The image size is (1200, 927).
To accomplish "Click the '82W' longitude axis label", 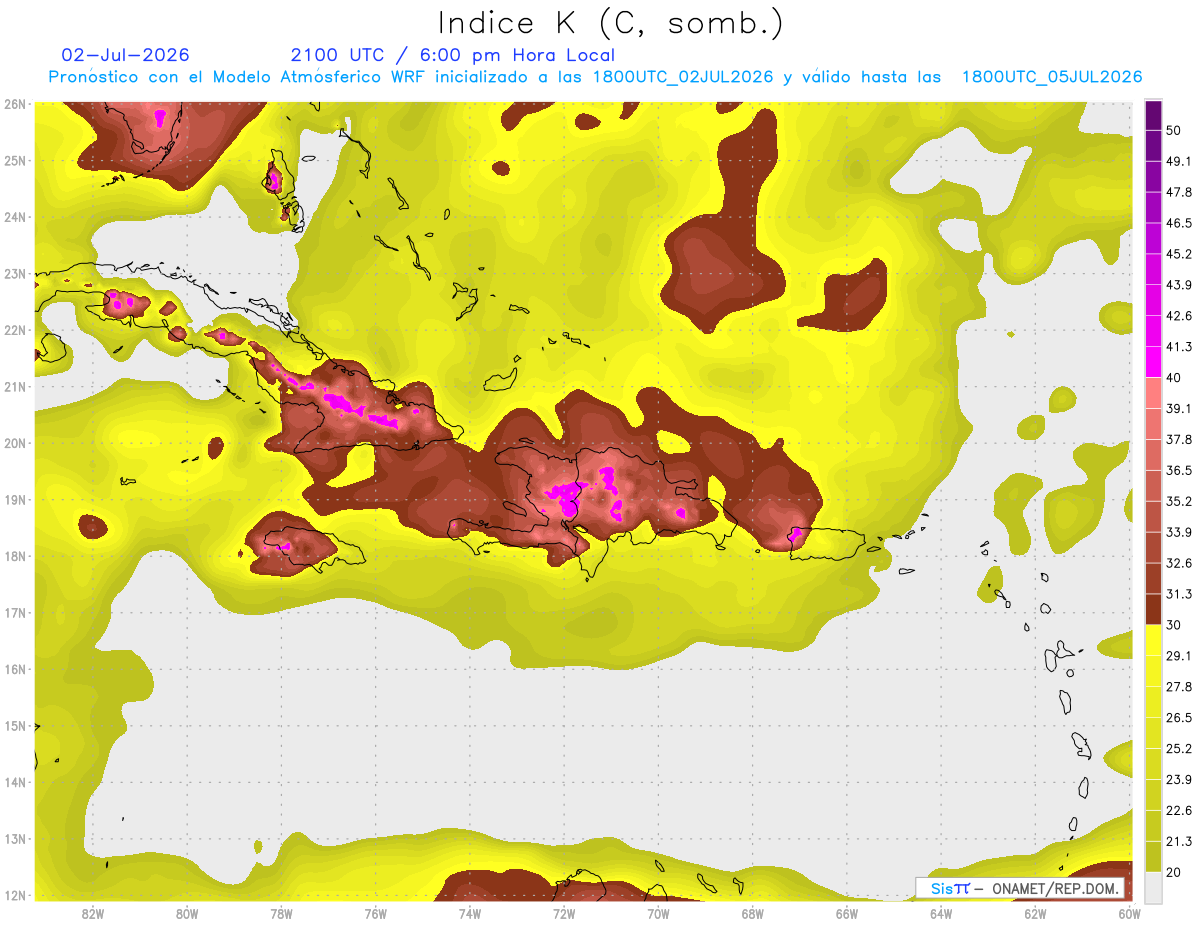I will [93, 913].
